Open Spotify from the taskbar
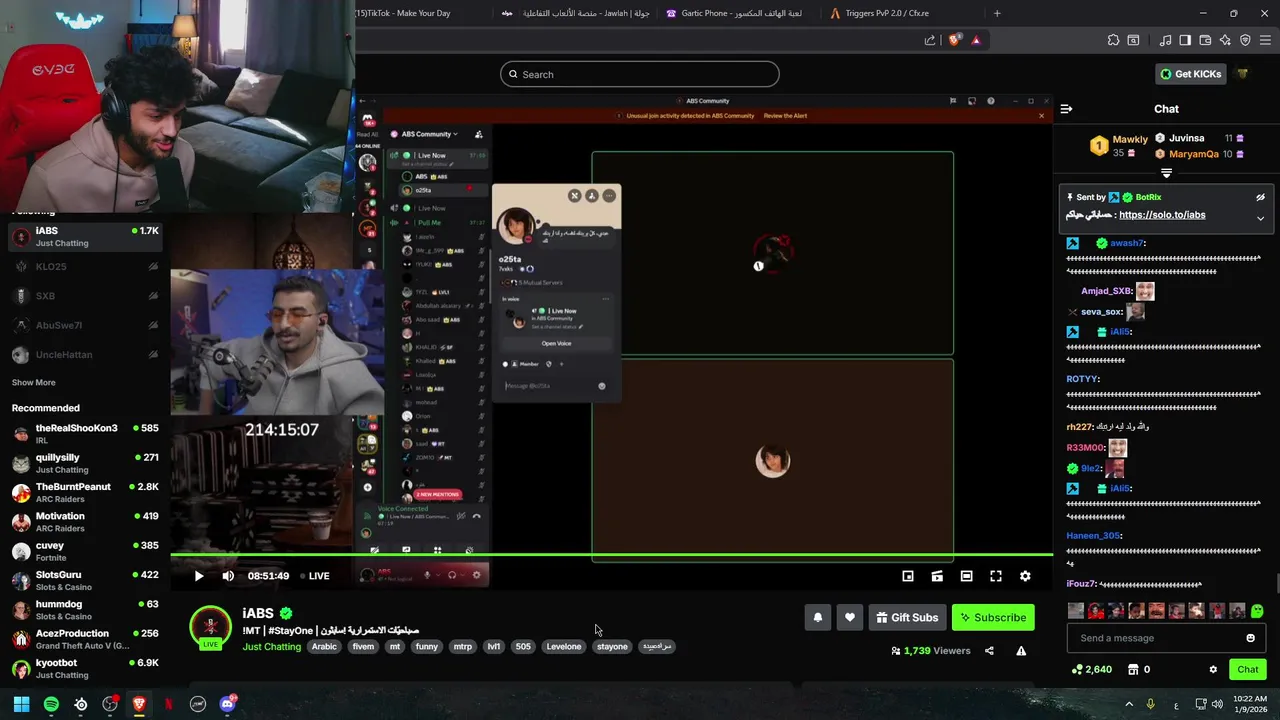 click(51, 704)
